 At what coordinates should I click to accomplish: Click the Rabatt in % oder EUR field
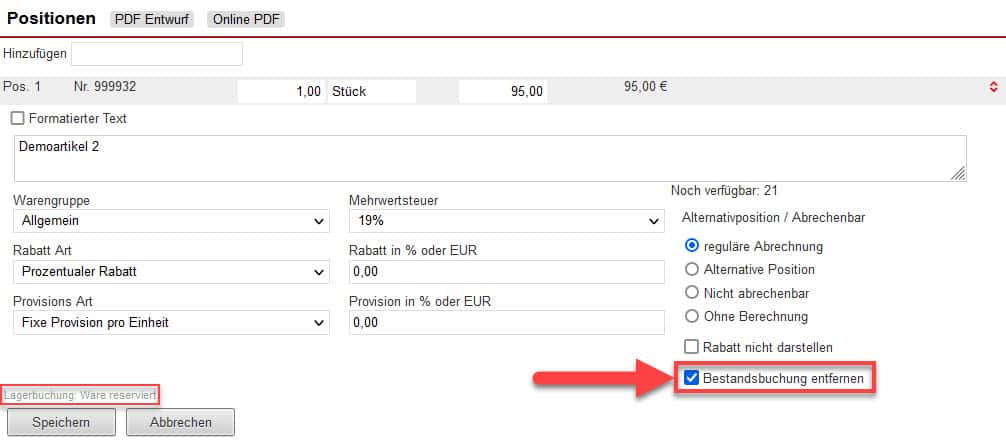tap(506, 272)
